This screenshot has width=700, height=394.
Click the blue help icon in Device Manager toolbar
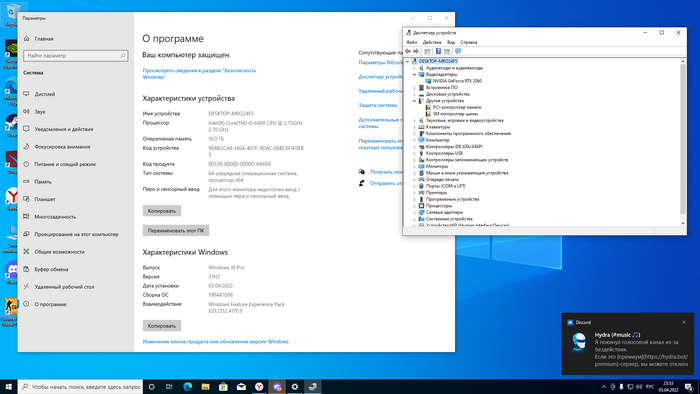[438, 51]
